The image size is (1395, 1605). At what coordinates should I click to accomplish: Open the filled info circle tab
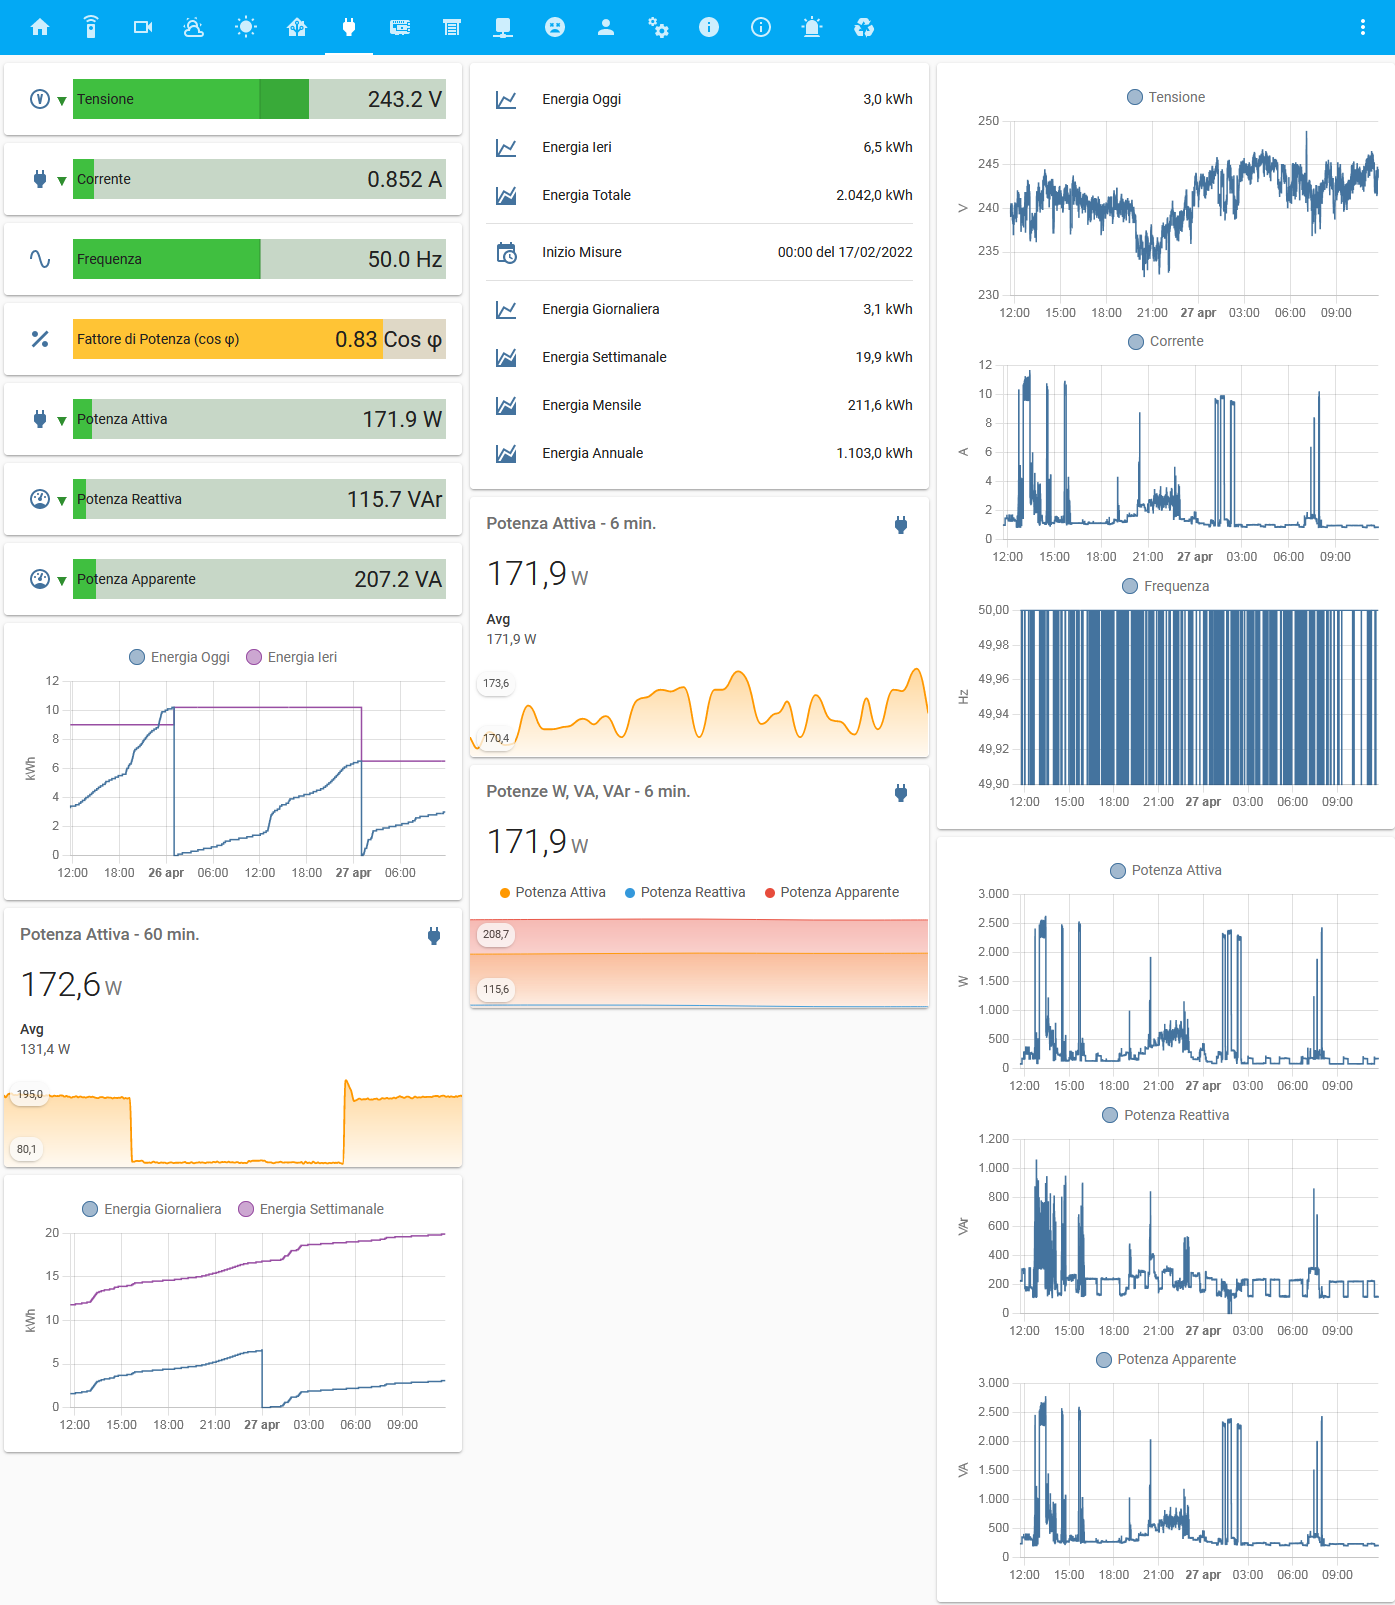(709, 27)
